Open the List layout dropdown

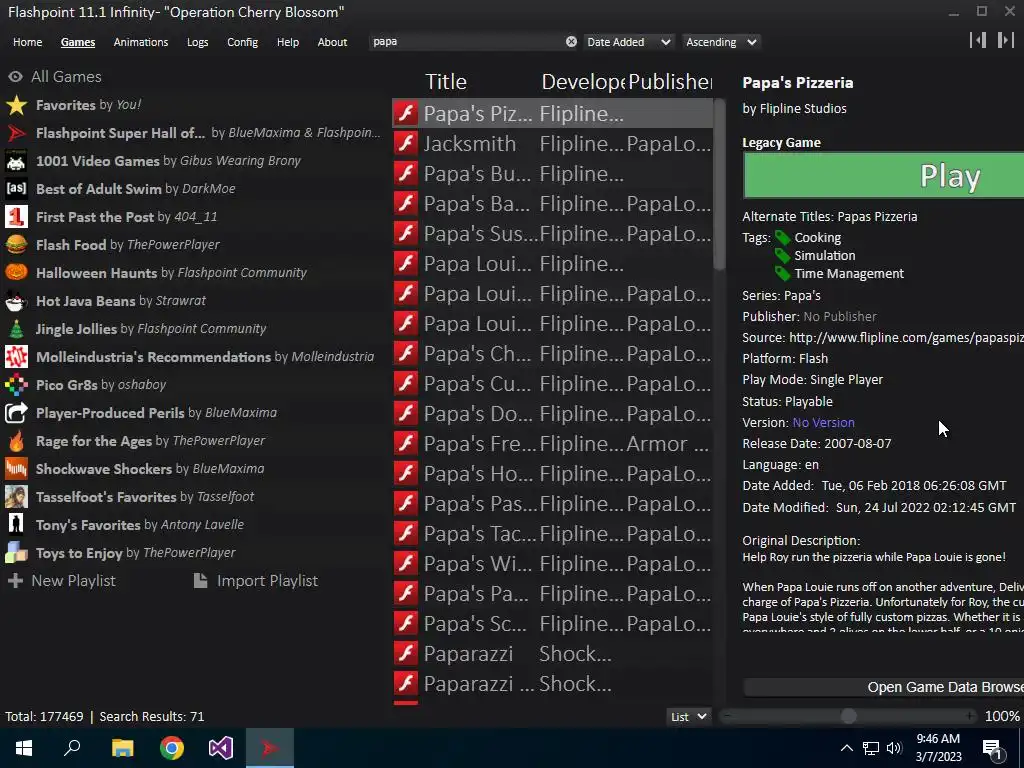(688, 716)
